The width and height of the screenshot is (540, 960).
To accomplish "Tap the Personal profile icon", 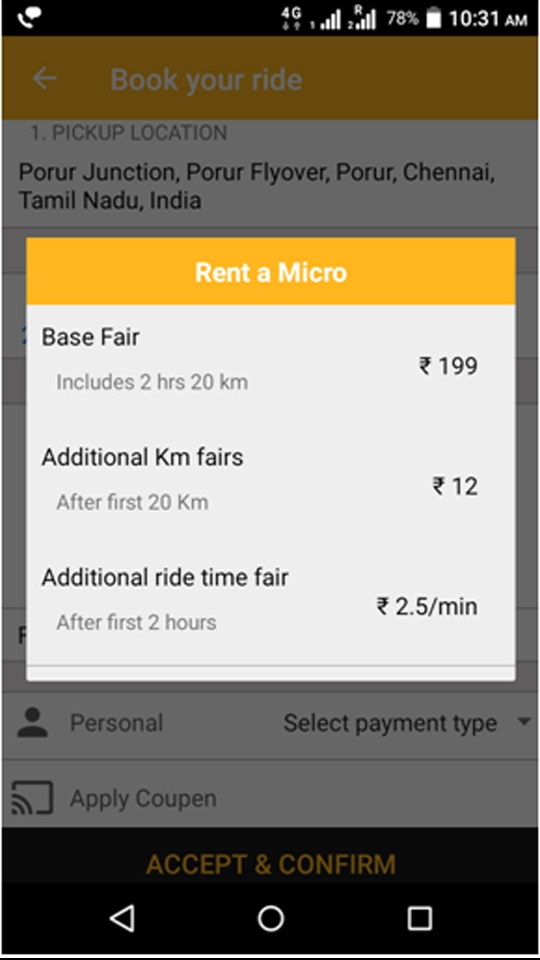I will [x=33, y=722].
